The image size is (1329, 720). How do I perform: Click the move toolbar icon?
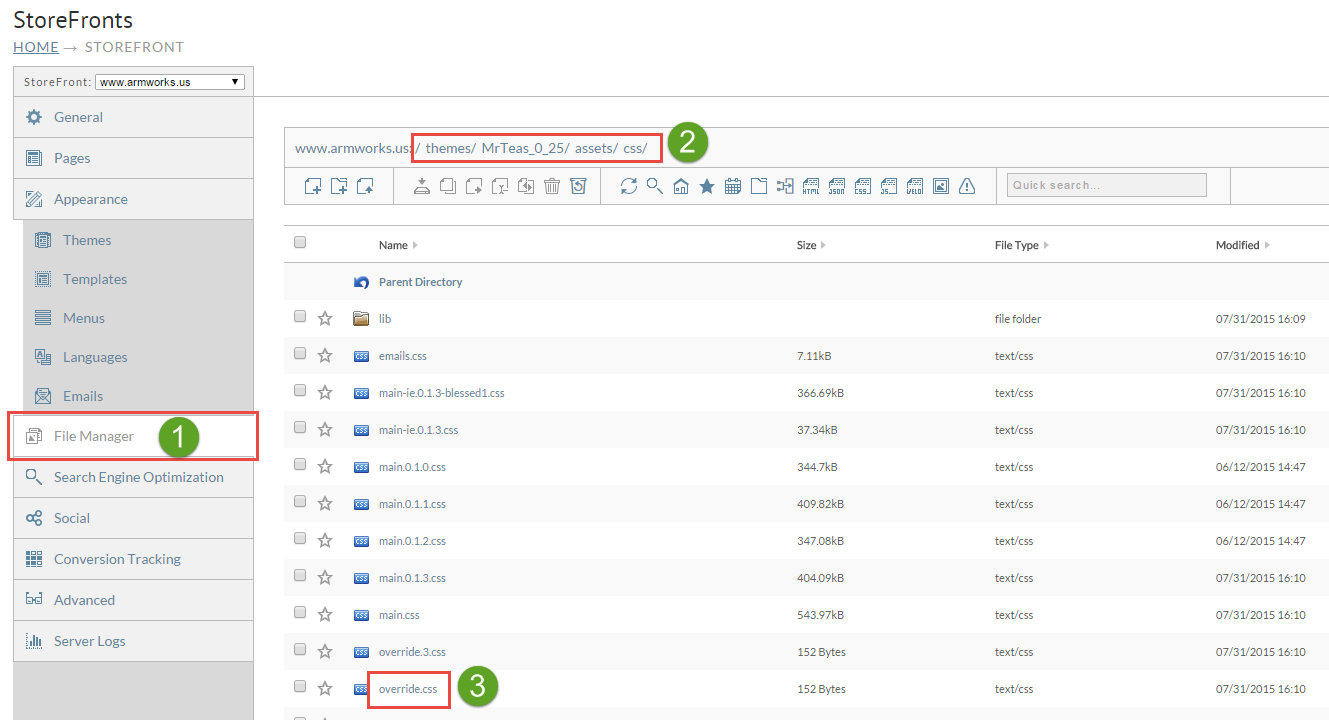[474, 186]
